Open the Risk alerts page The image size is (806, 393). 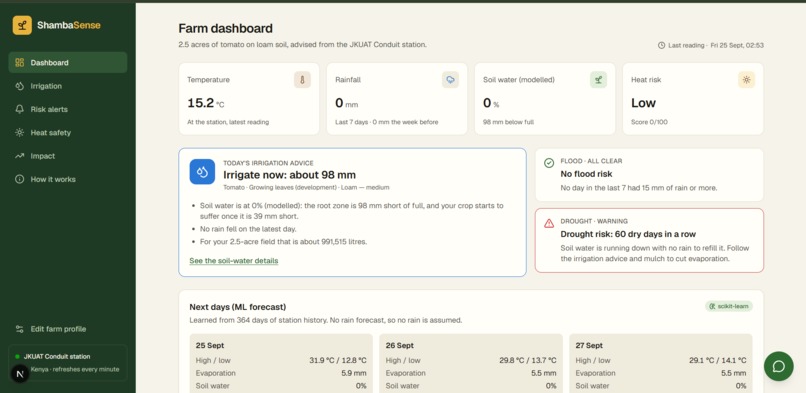68,109
